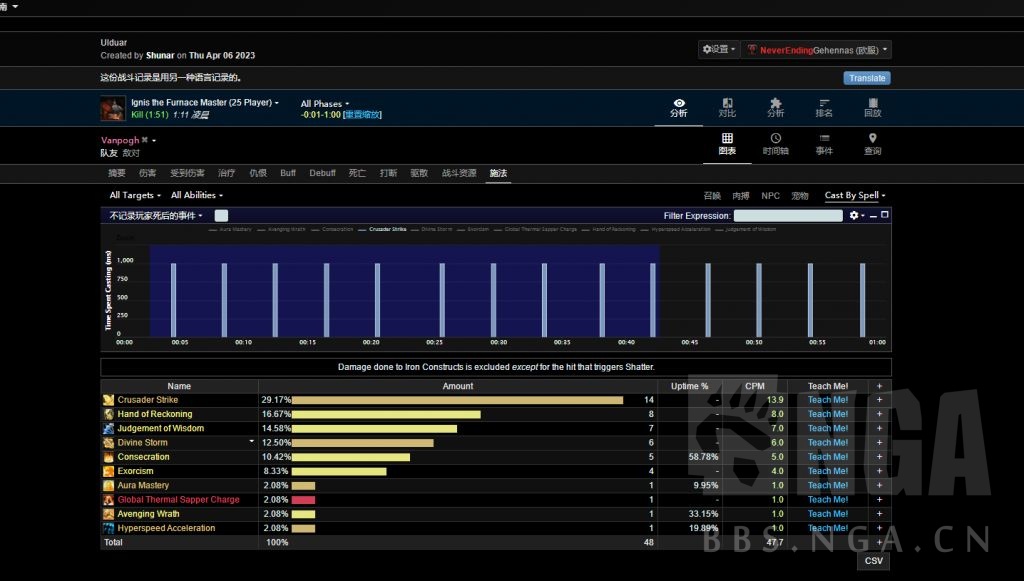This screenshot has width=1024, height=581.
Task: Click the Filter Expression input field
Action: 788,215
